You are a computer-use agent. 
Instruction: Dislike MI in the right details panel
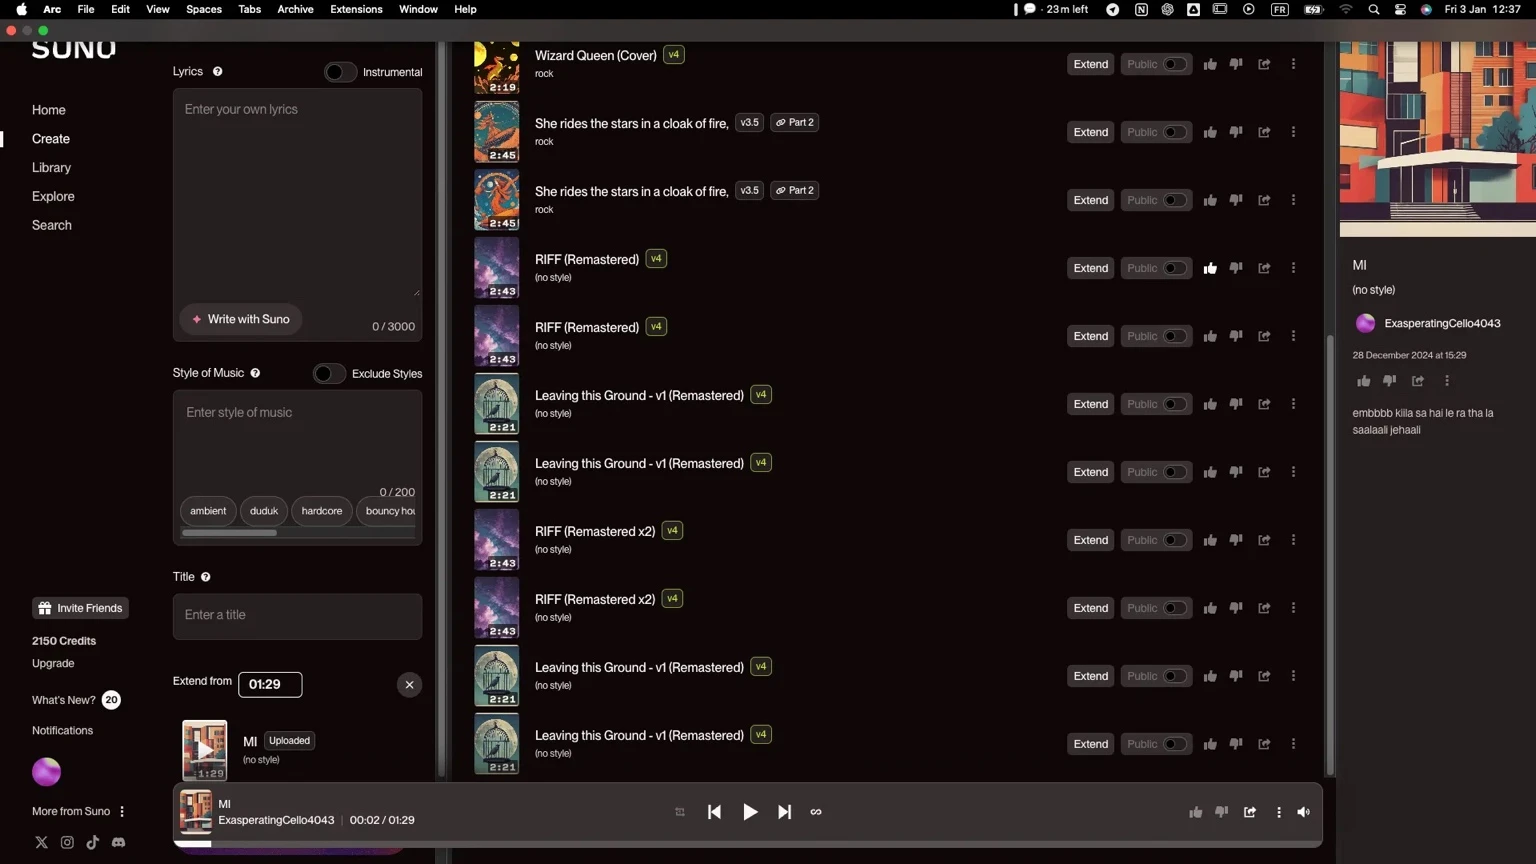1389,381
